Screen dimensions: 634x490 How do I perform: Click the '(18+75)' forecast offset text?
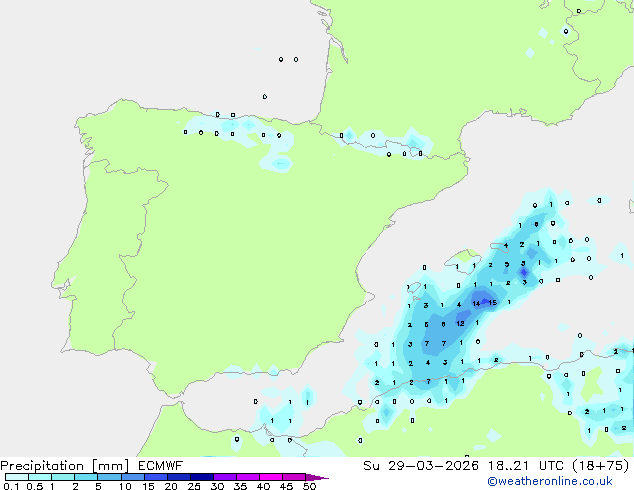tap(601, 466)
